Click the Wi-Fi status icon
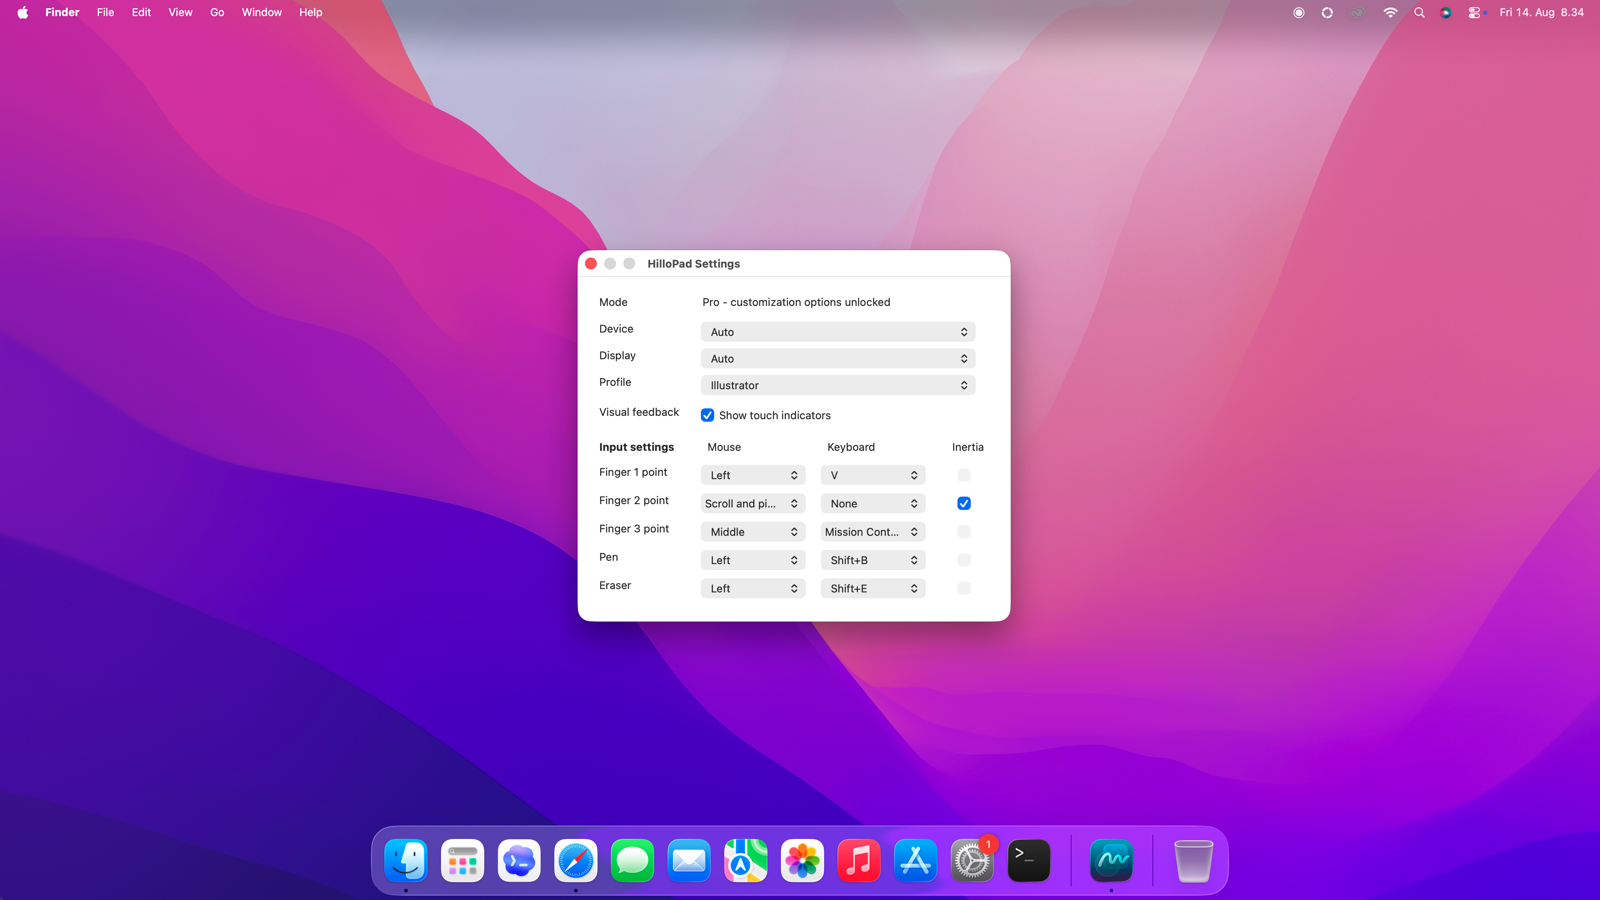1600x900 pixels. pos(1390,13)
